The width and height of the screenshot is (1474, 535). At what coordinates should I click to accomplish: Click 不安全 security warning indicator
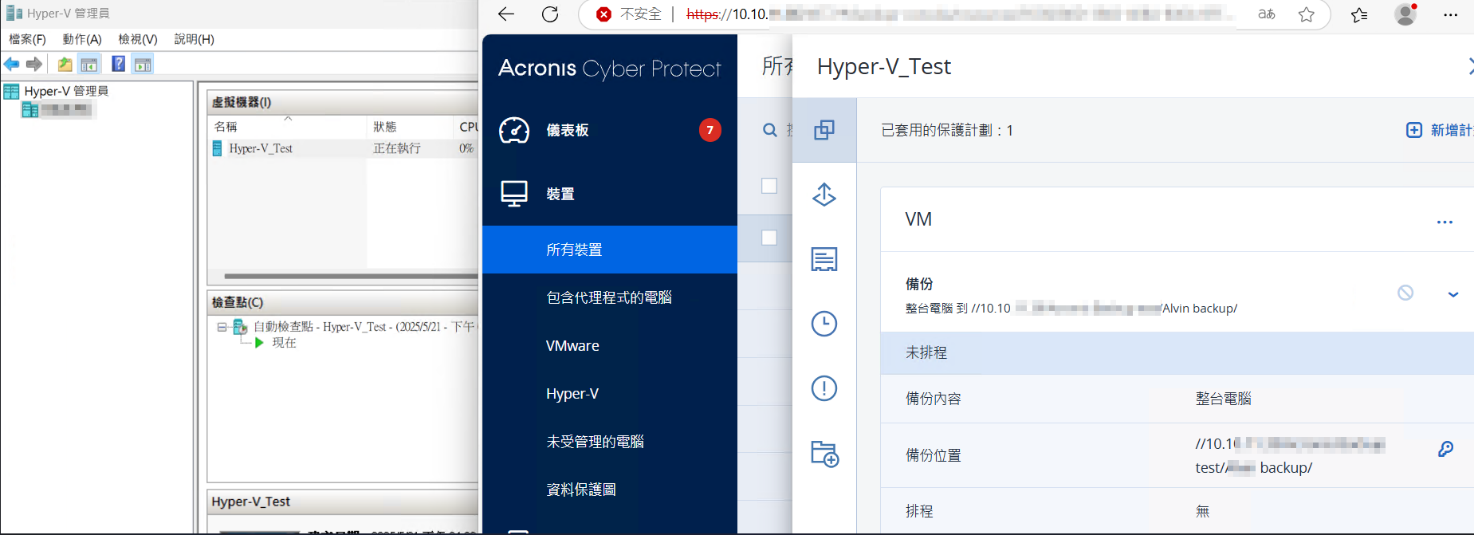[x=628, y=14]
